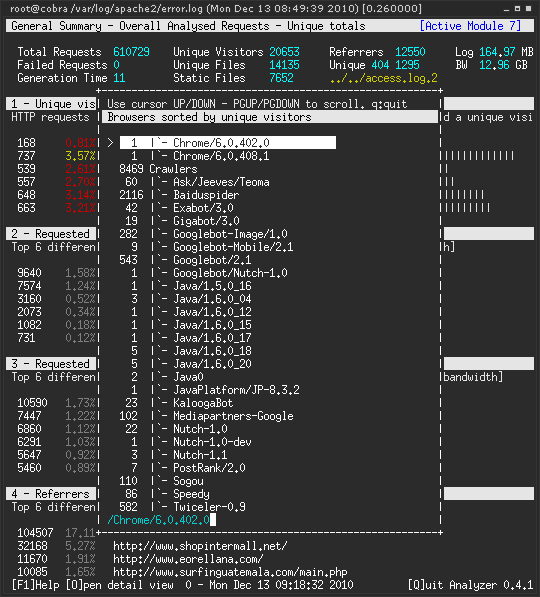Viewport: 540px width, 597px height.
Task: Click the Crawlers category row
Action: 158,169
